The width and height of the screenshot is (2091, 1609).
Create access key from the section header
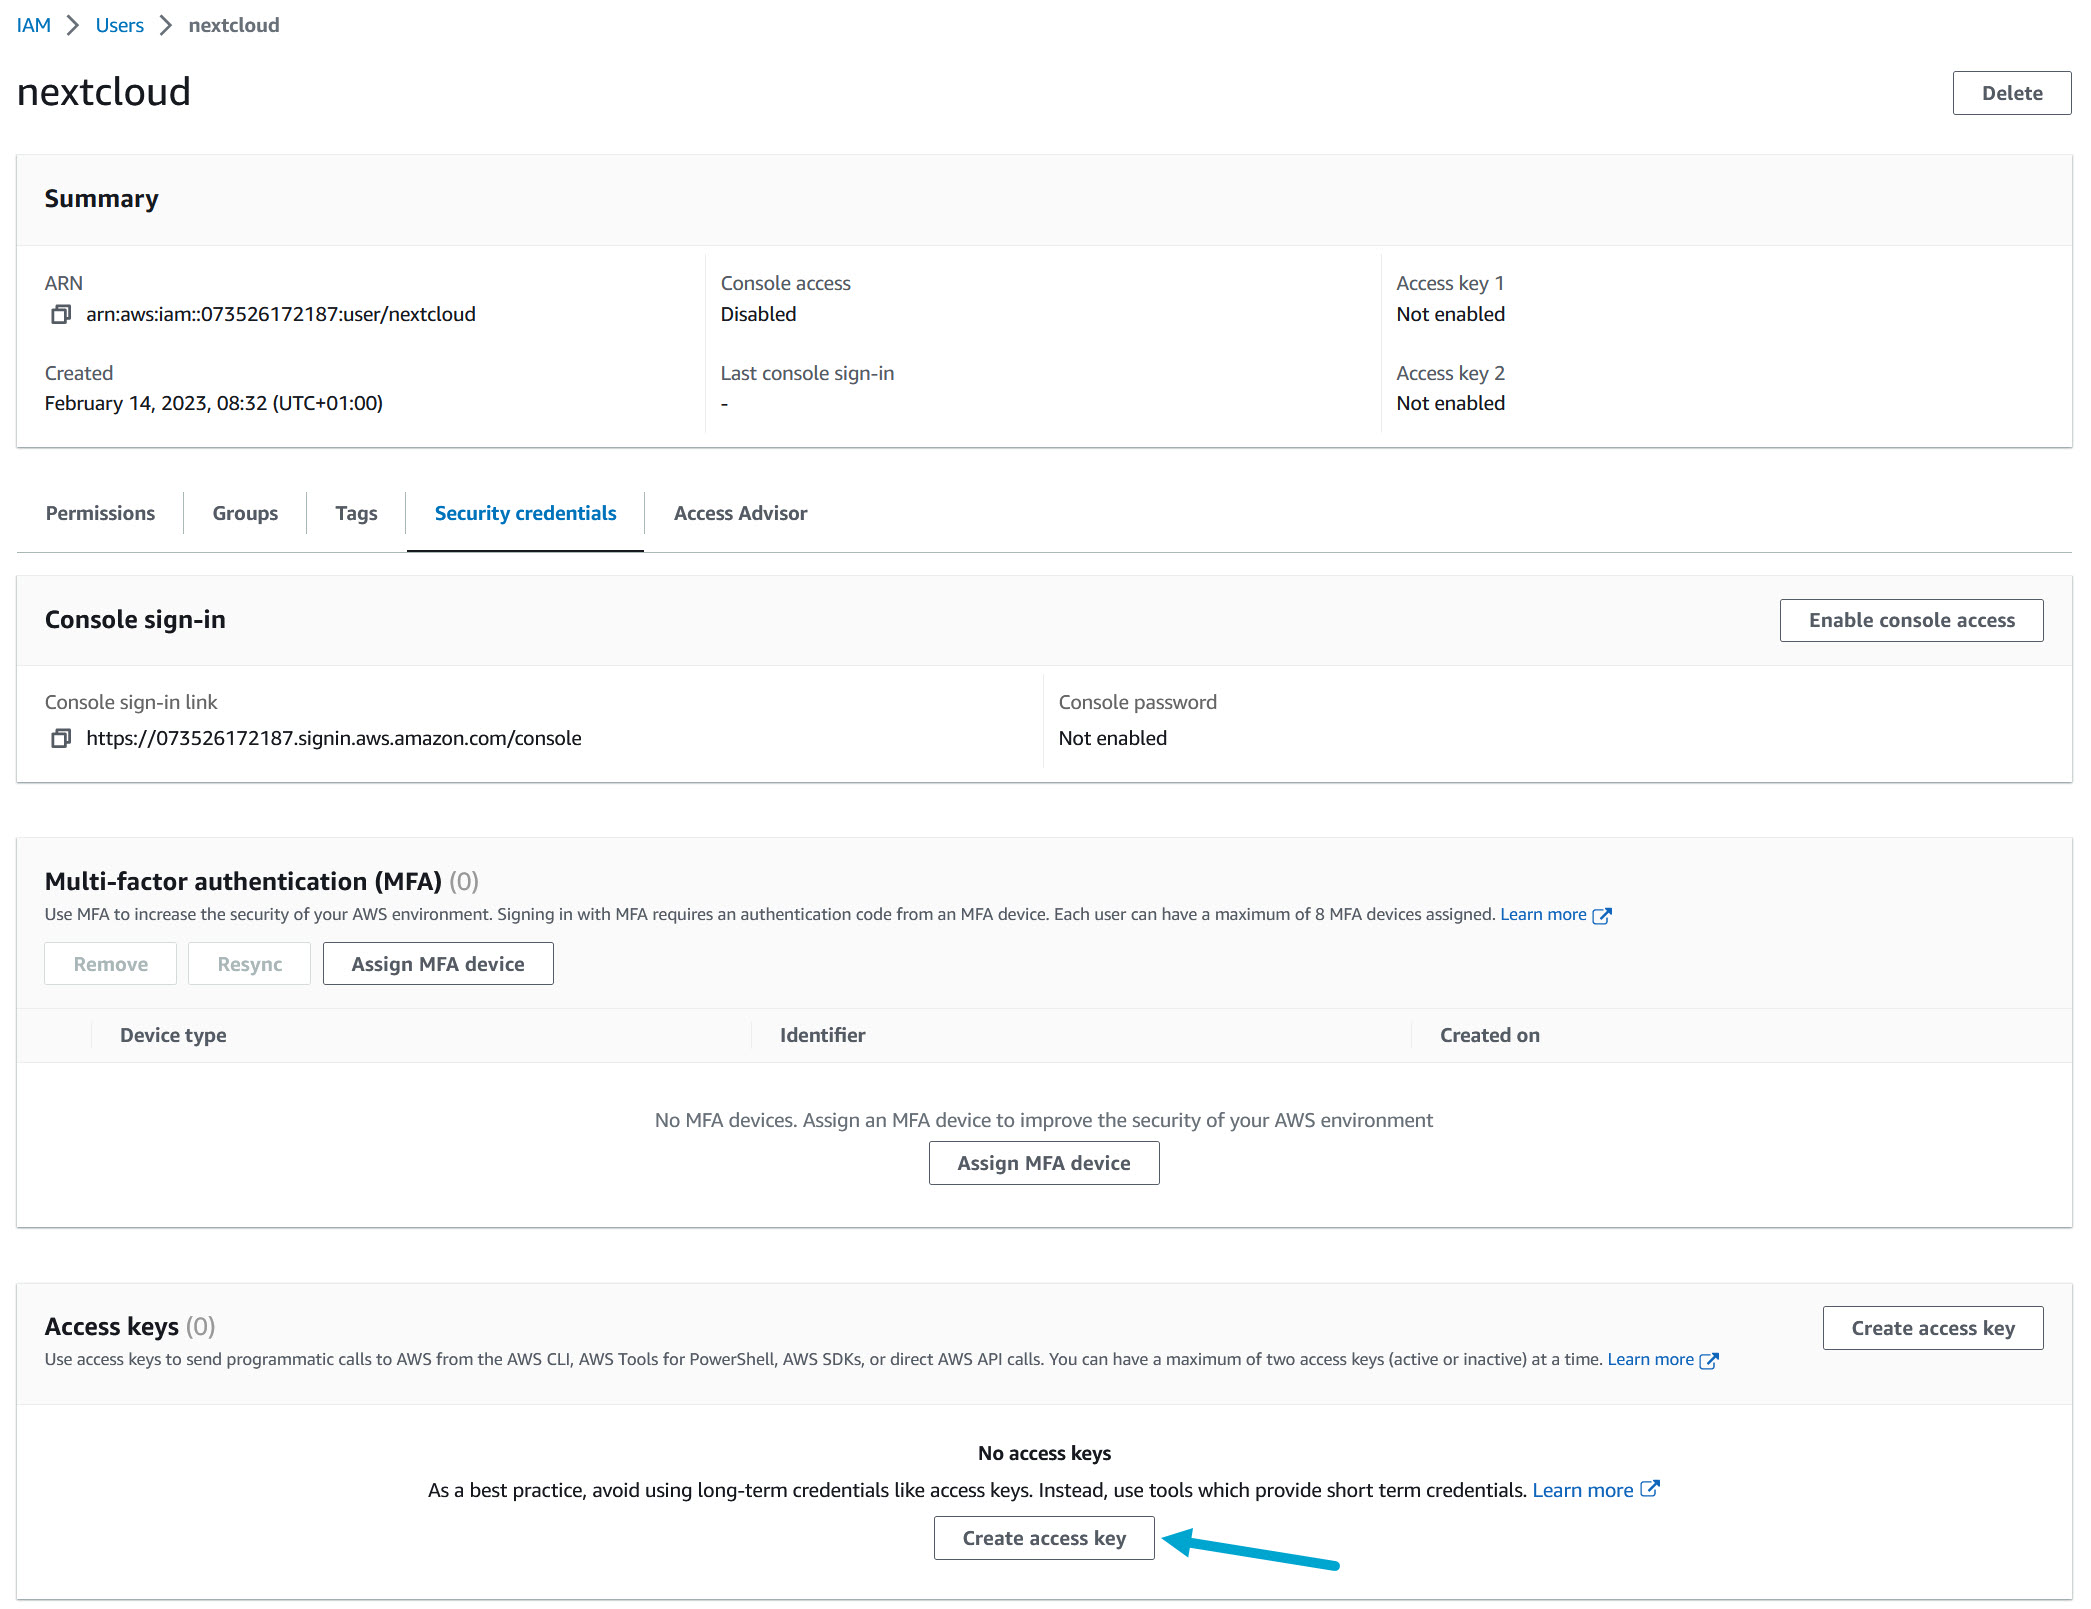[x=1932, y=1327]
